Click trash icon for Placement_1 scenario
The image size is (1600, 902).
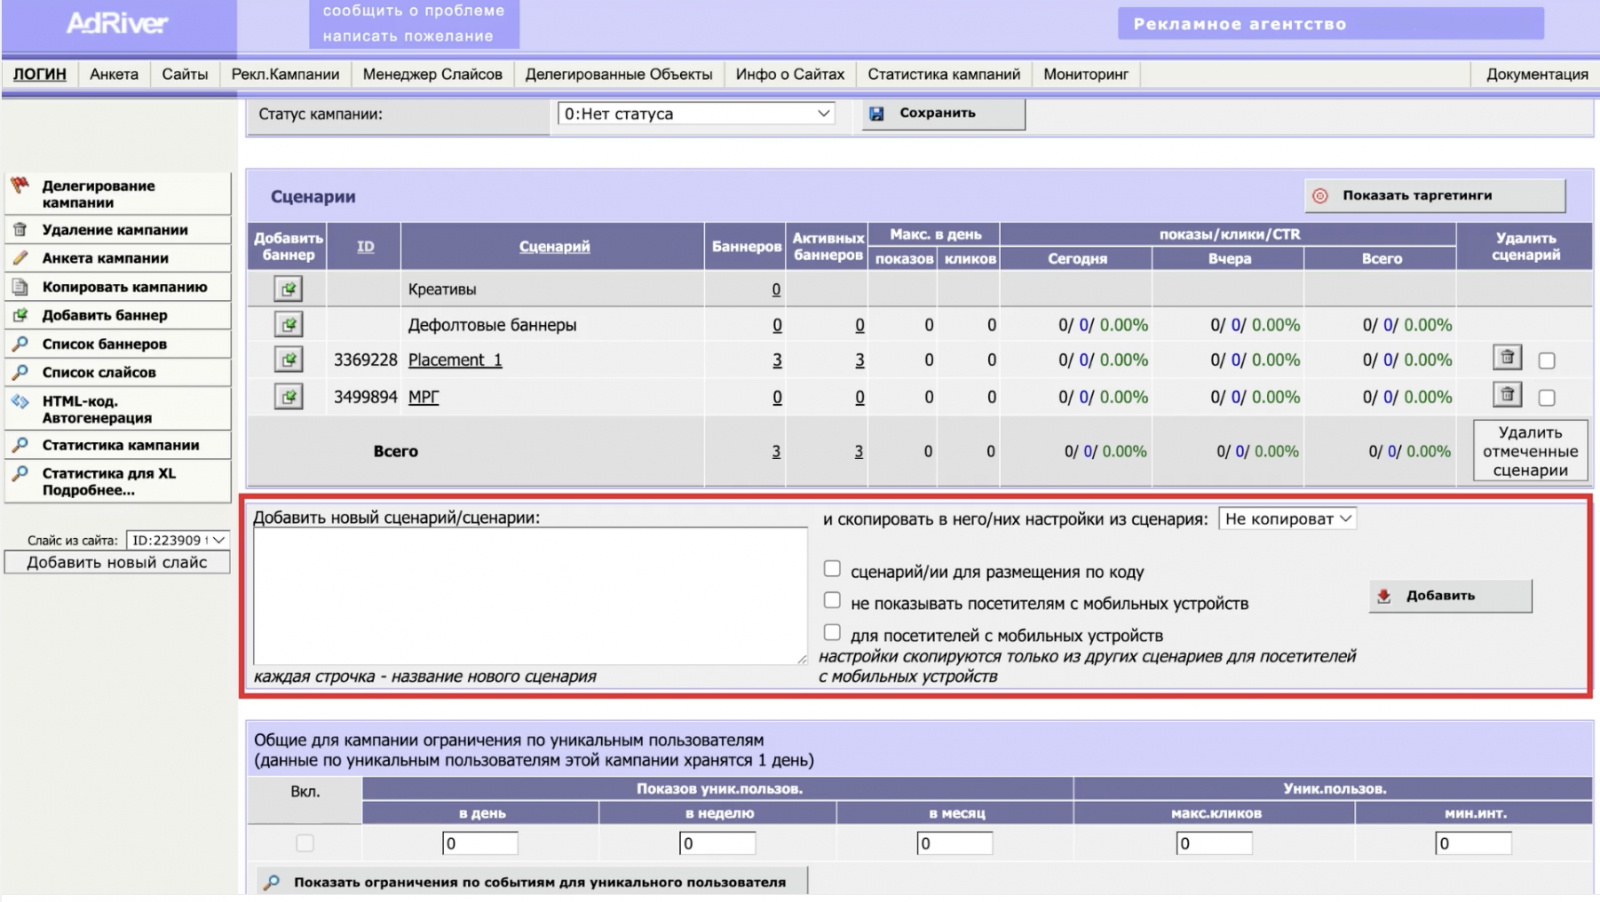[1507, 358]
